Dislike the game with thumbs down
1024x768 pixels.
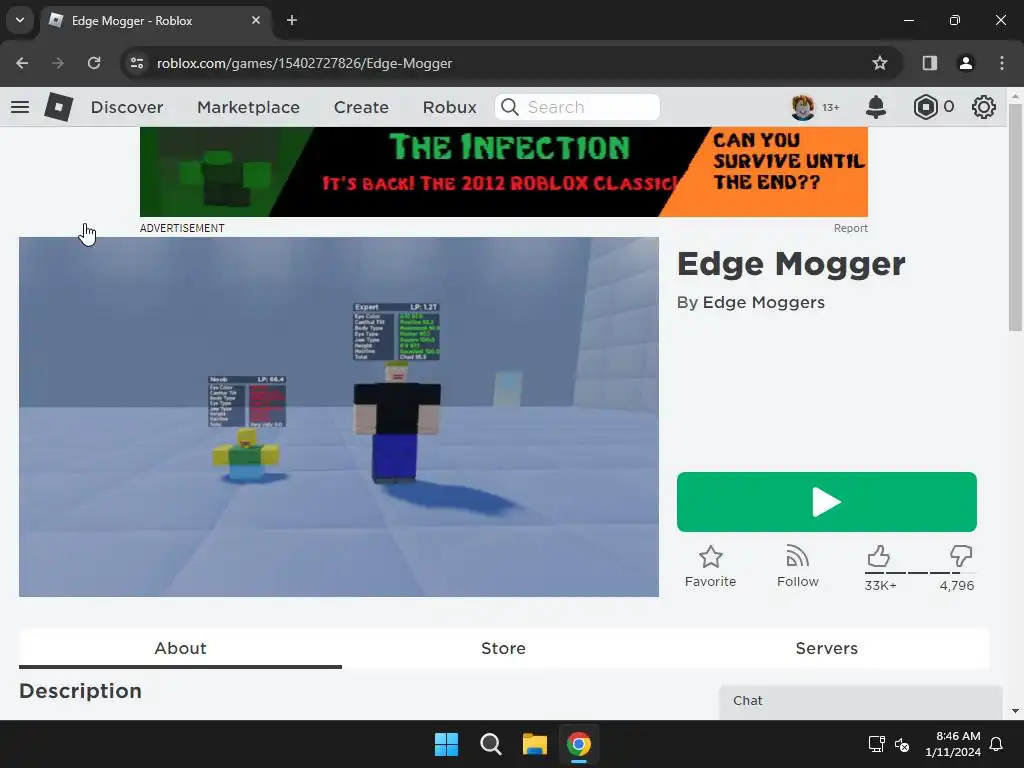[961, 556]
